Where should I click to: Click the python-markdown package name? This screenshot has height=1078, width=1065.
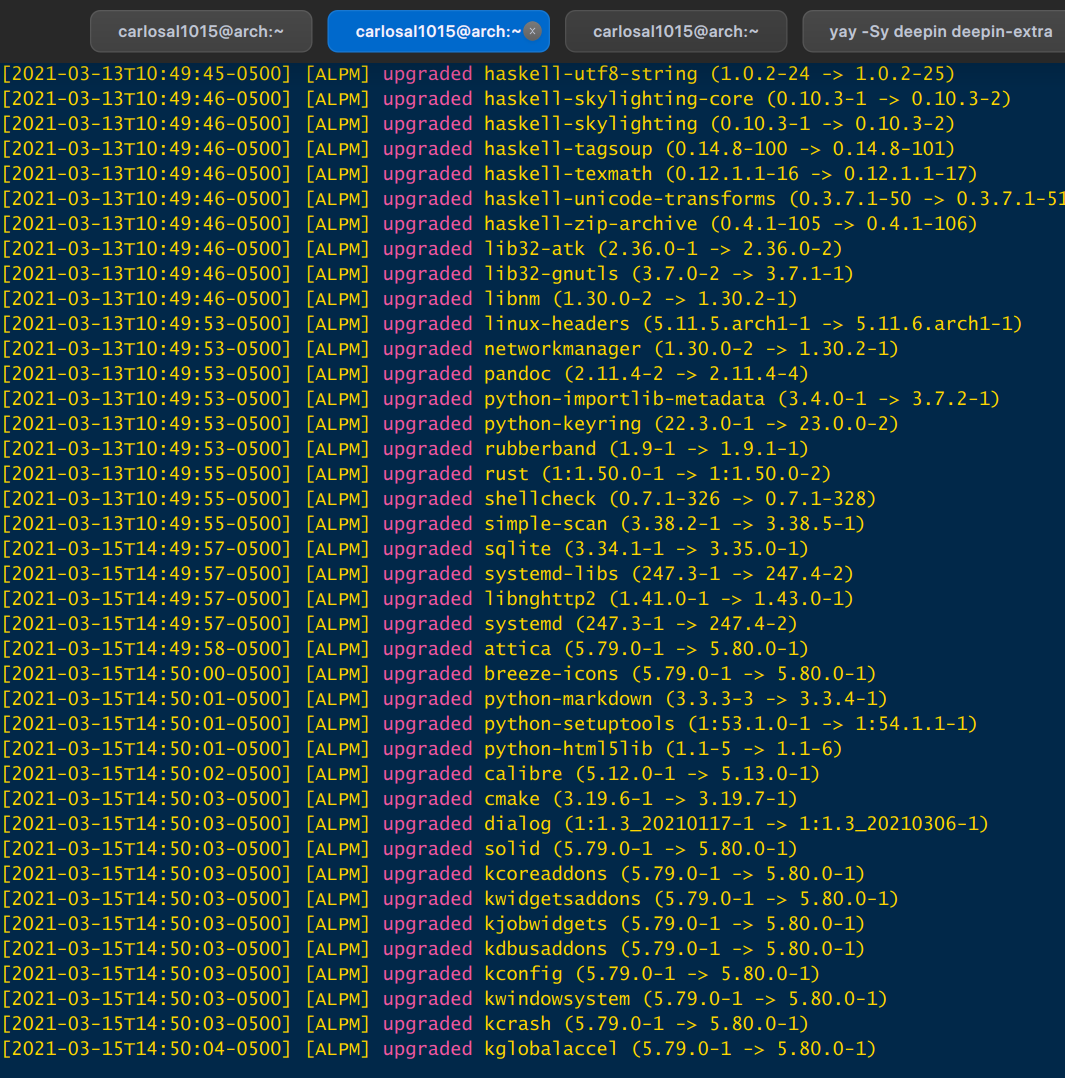tap(568, 699)
